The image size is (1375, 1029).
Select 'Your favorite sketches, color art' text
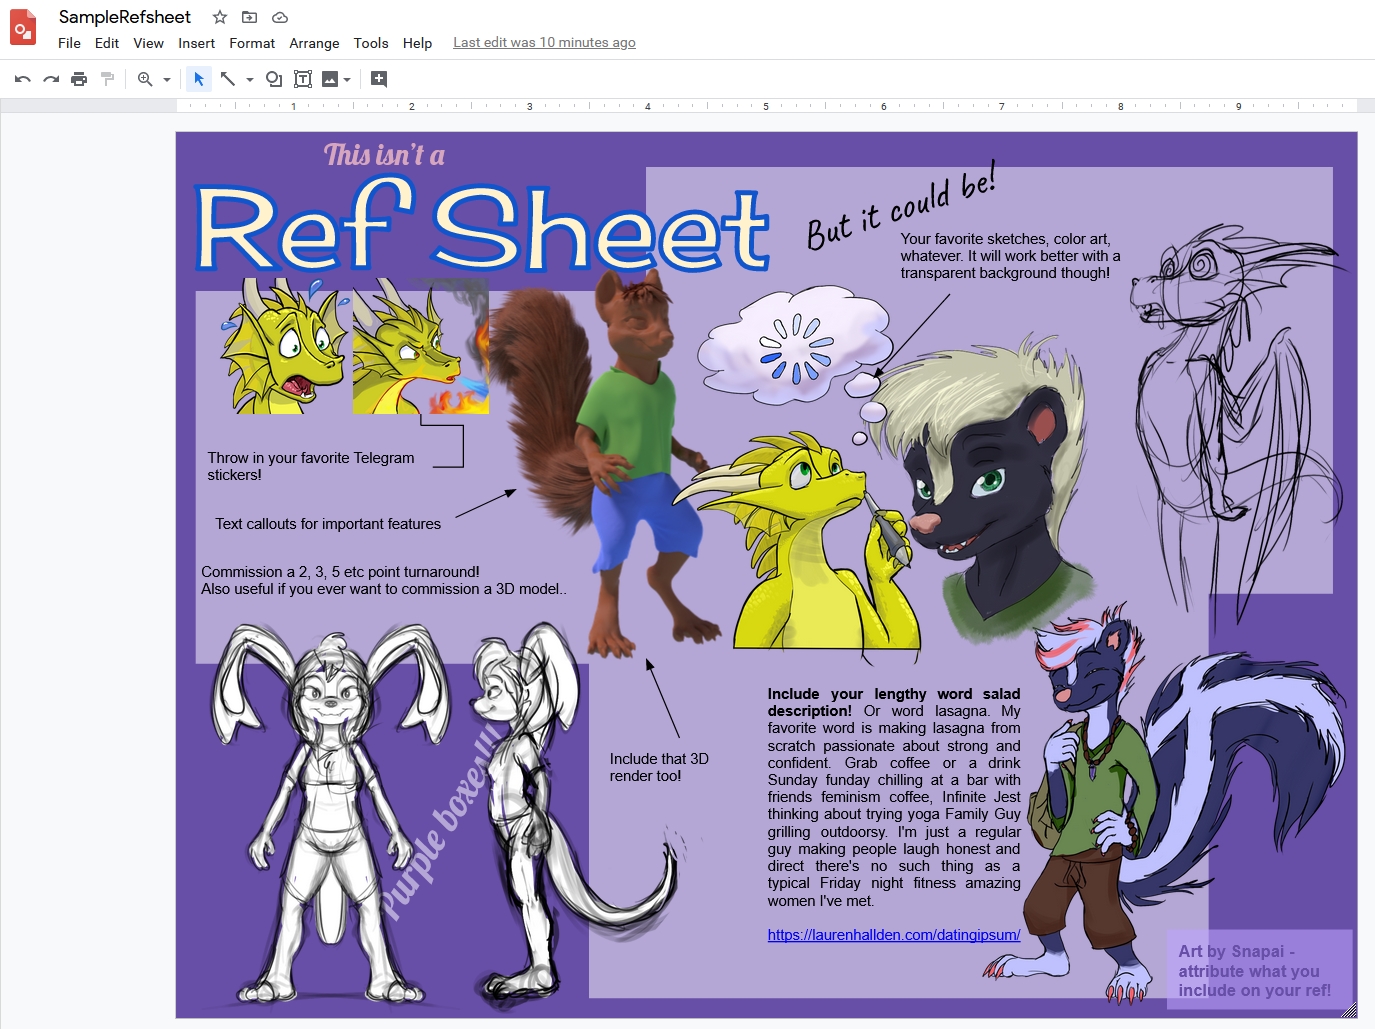point(1010,256)
